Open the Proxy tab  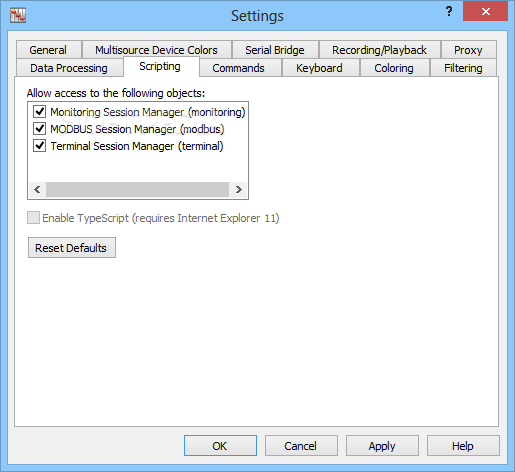coord(468,50)
